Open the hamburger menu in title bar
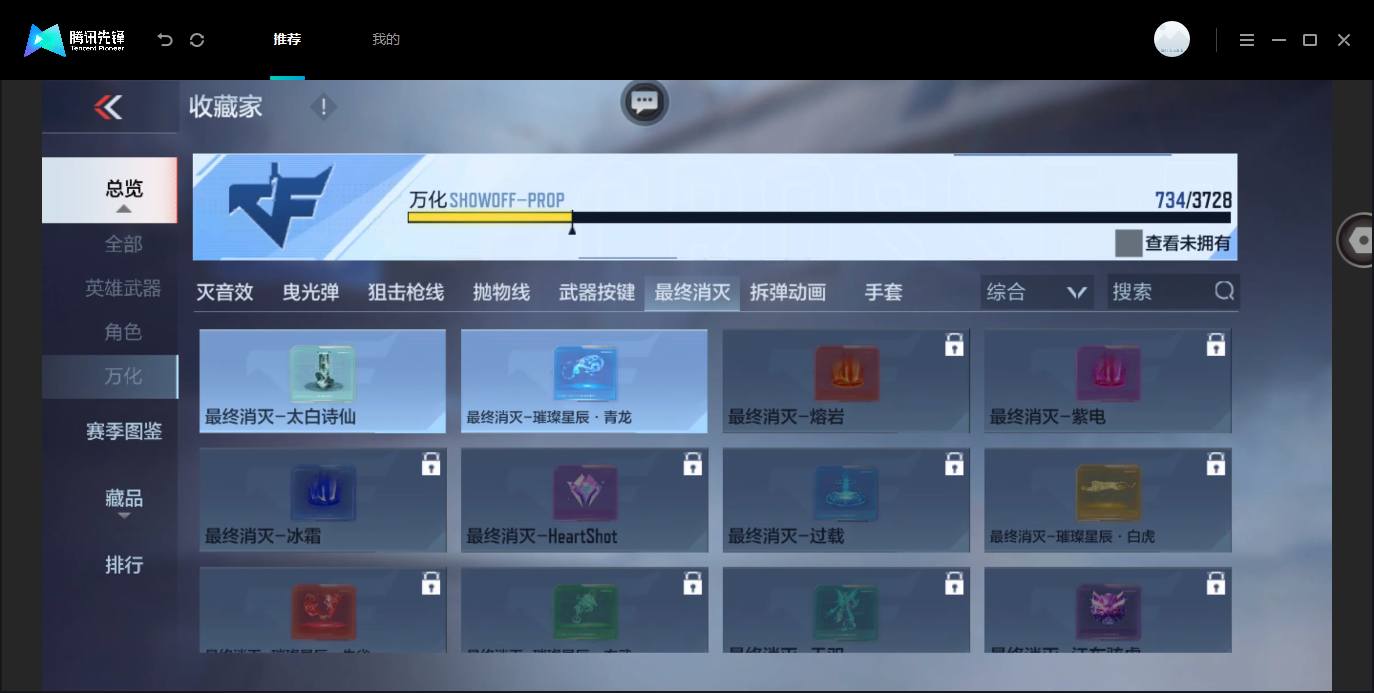Image resolution: width=1374 pixels, height=693 pixels. [x=1246, y=40]
